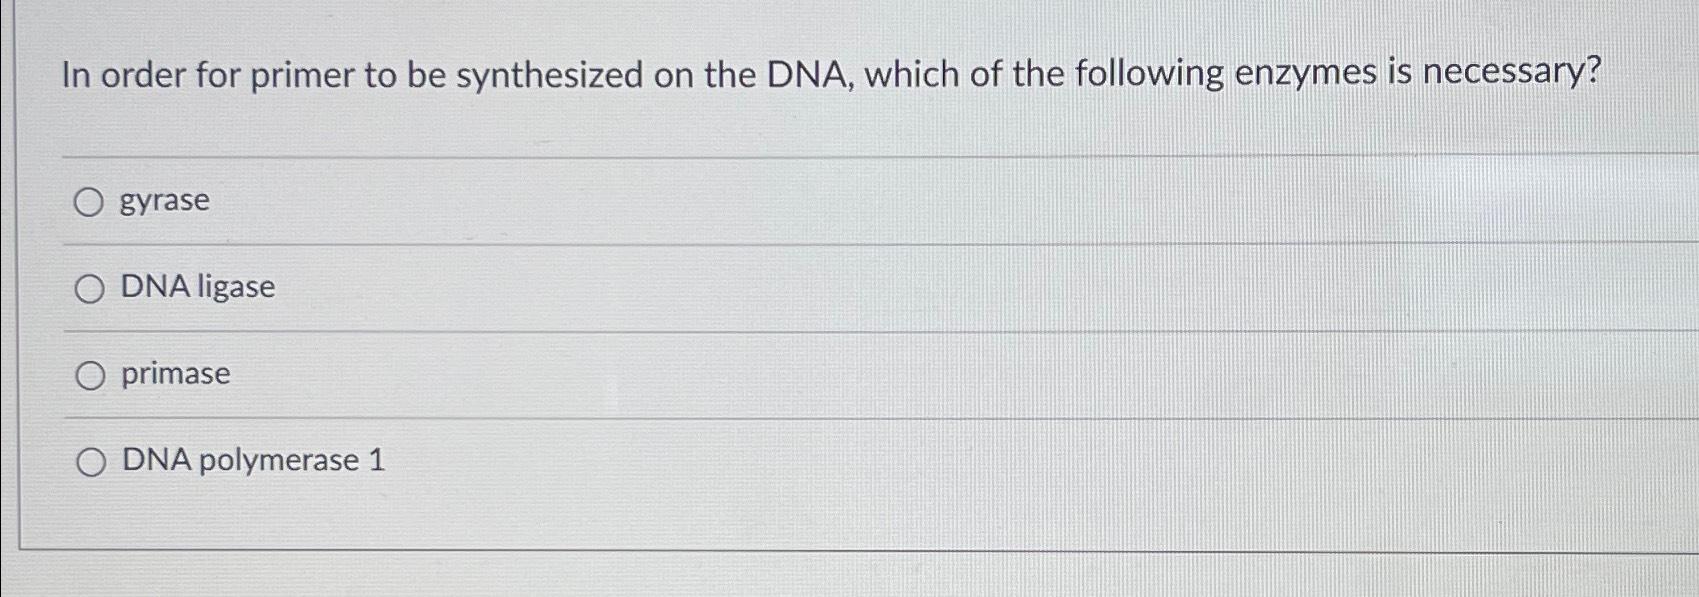1699x597 pixels.
Task: Click the circle next to DNA ligase
Action: 92,289
